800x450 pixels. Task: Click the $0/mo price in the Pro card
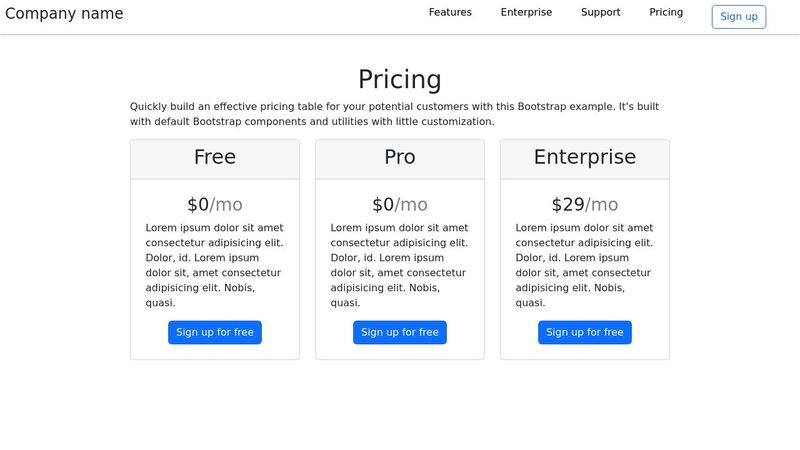coord(400,205)
